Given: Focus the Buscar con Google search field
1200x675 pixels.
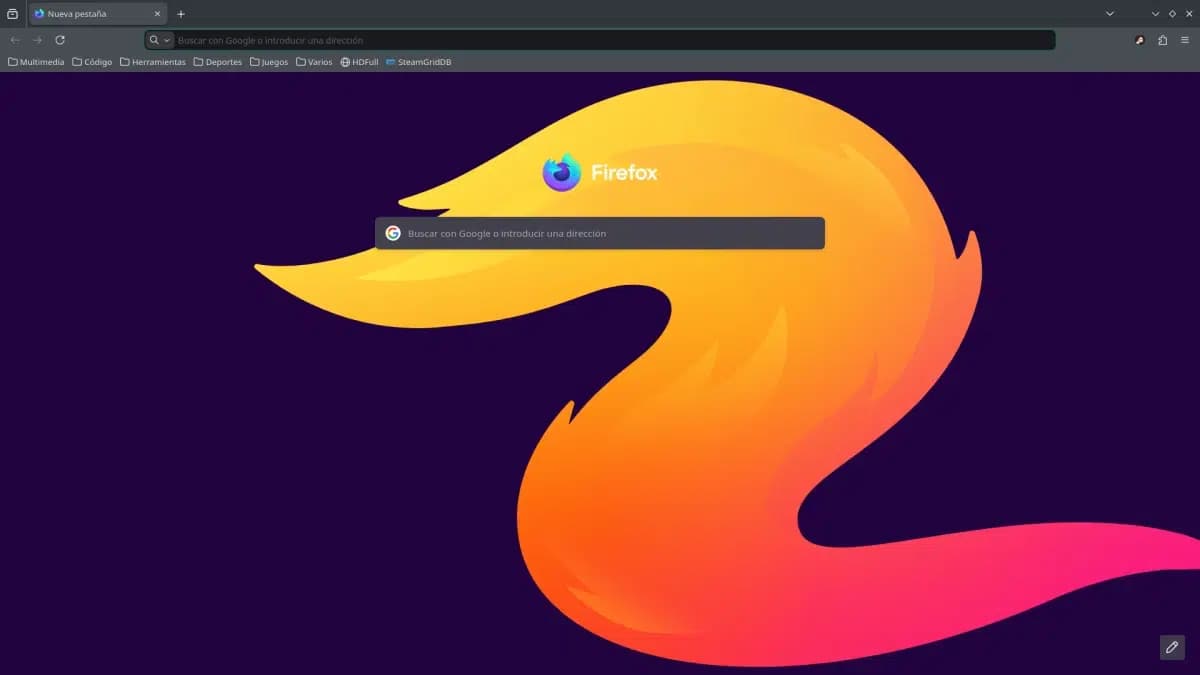Looking at the screenshot, I should pos(600,233).
